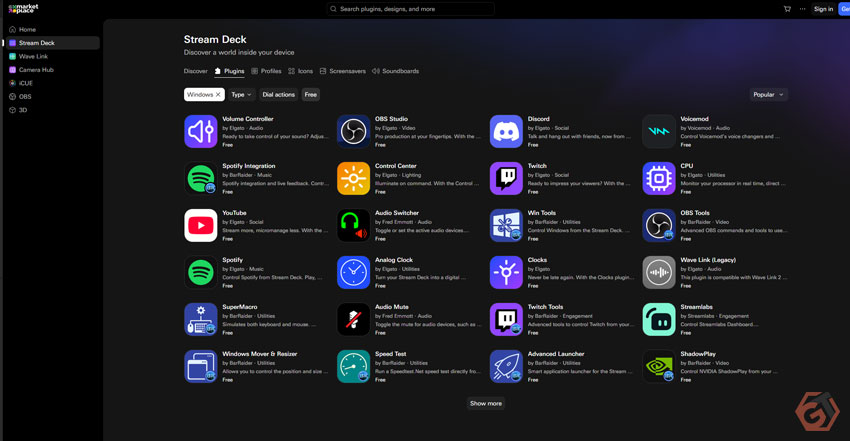Select Stream Deck in the sidebar

tap(51, 43)
